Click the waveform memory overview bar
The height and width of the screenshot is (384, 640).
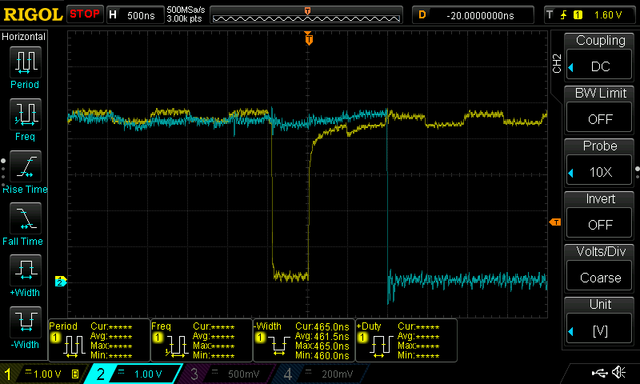[x=307, y=16]
